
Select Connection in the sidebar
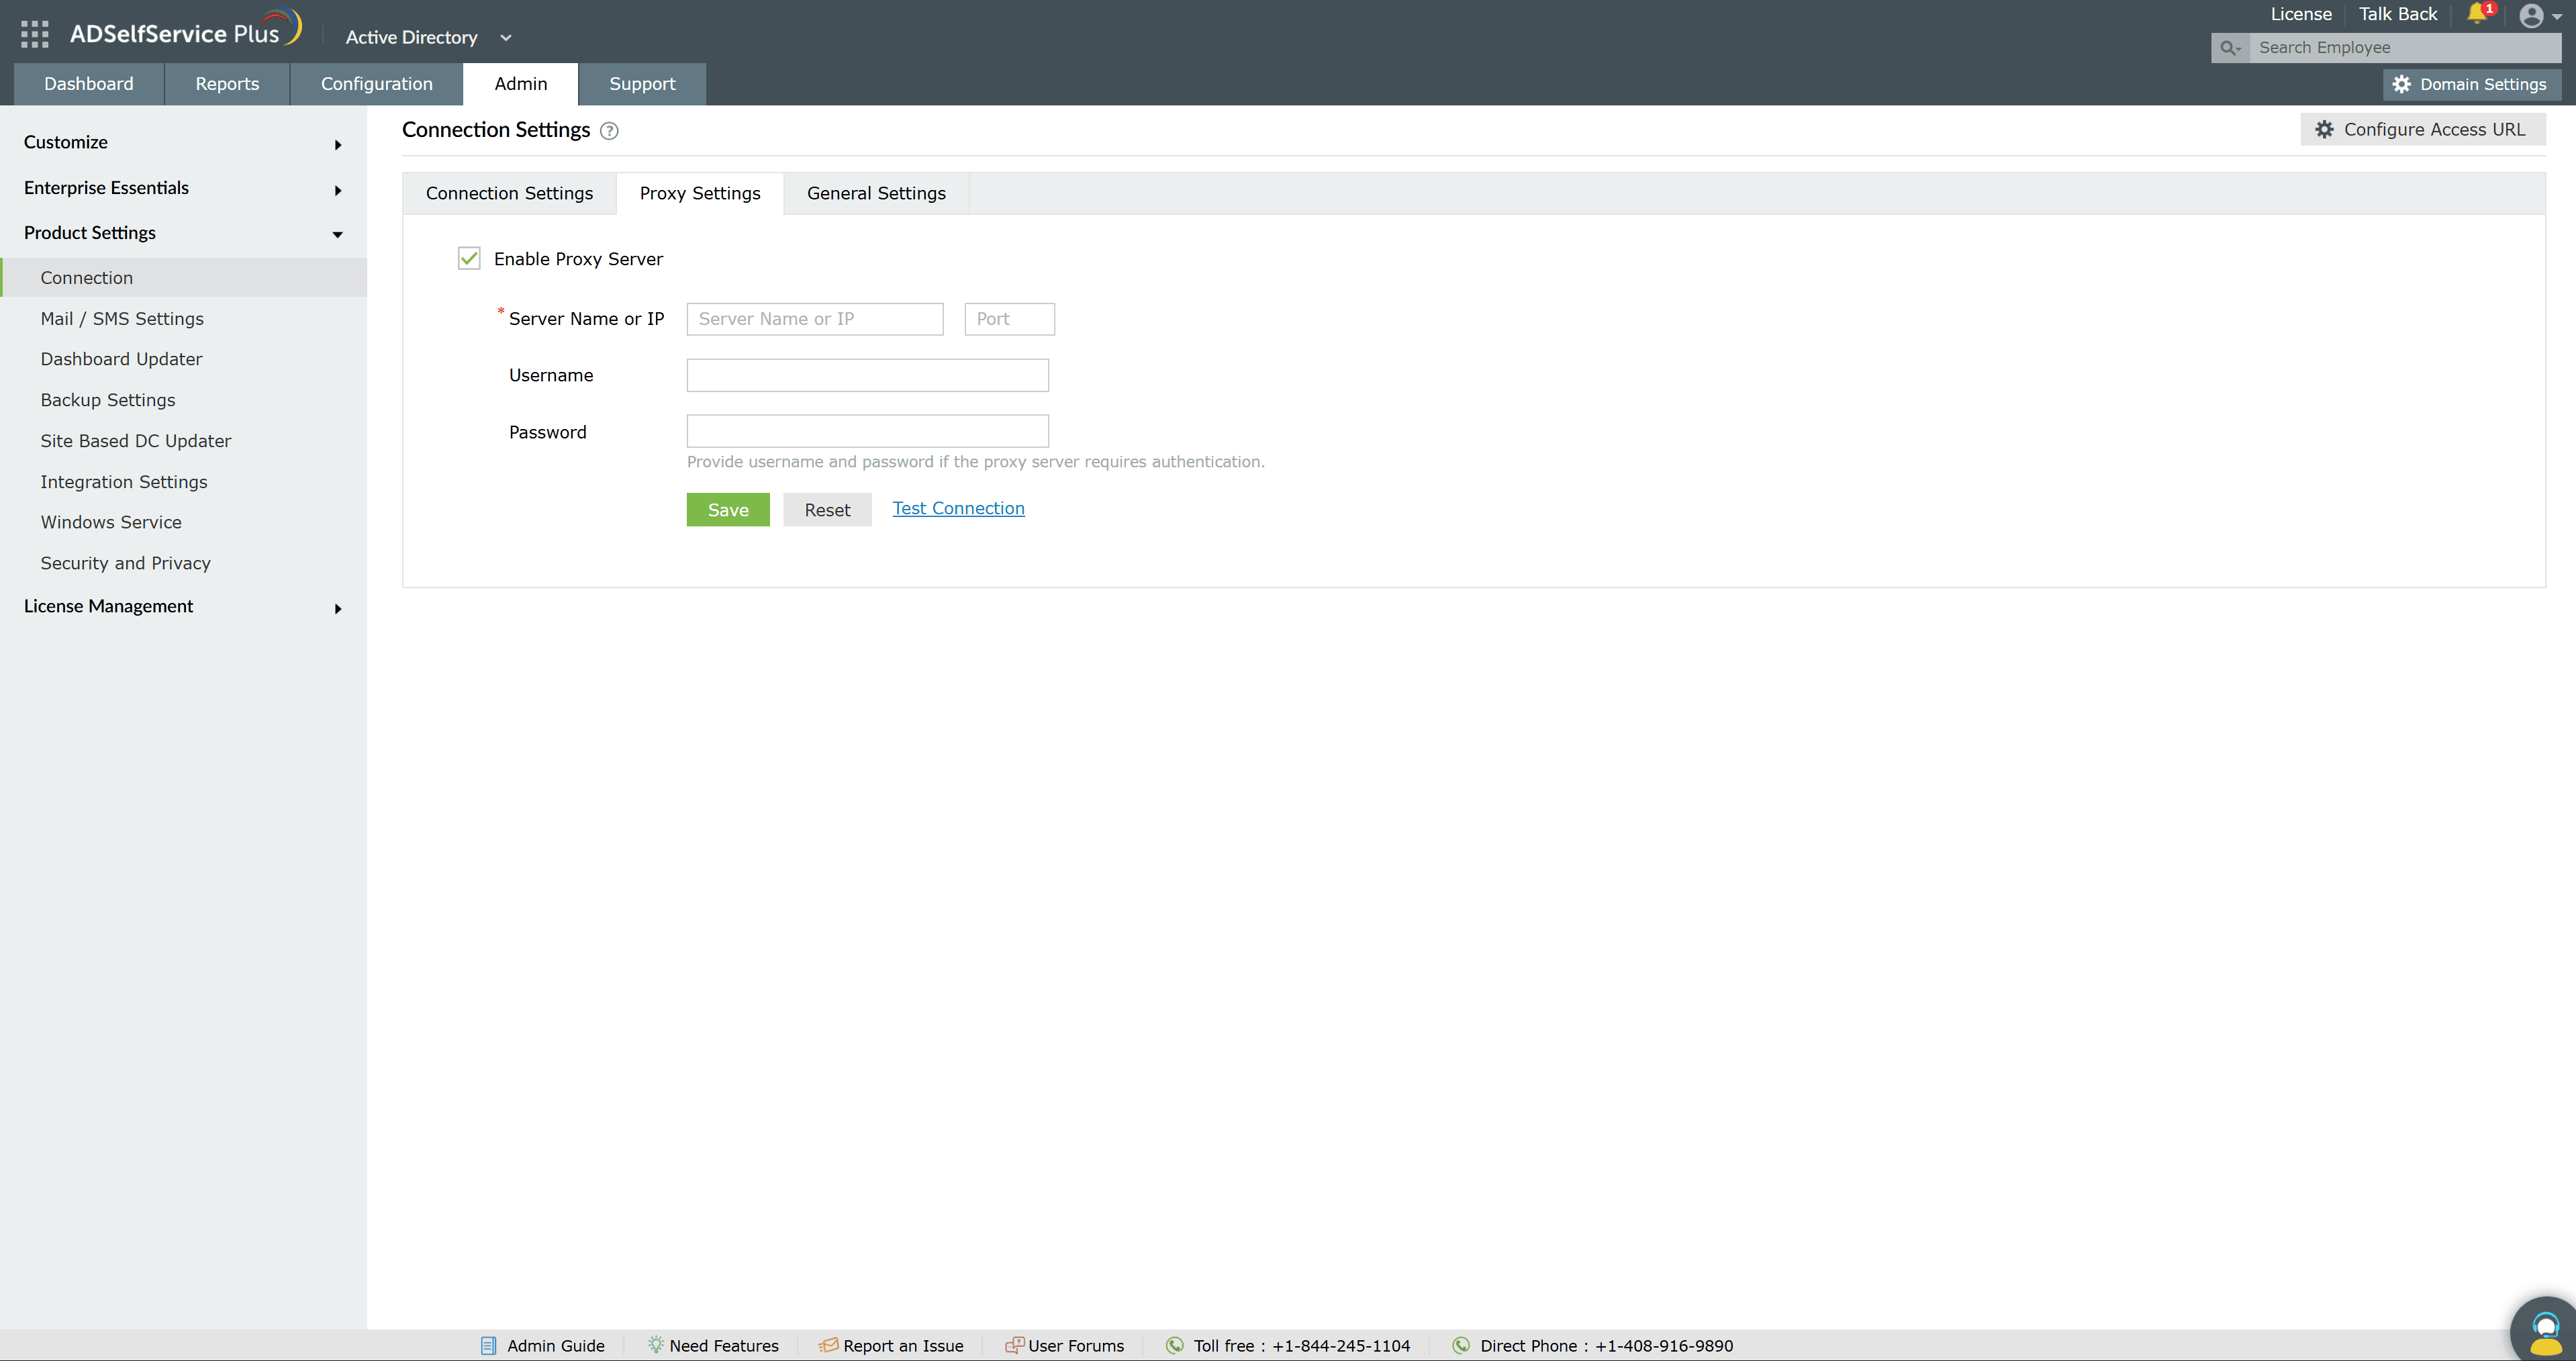click(x=184, y=278)
